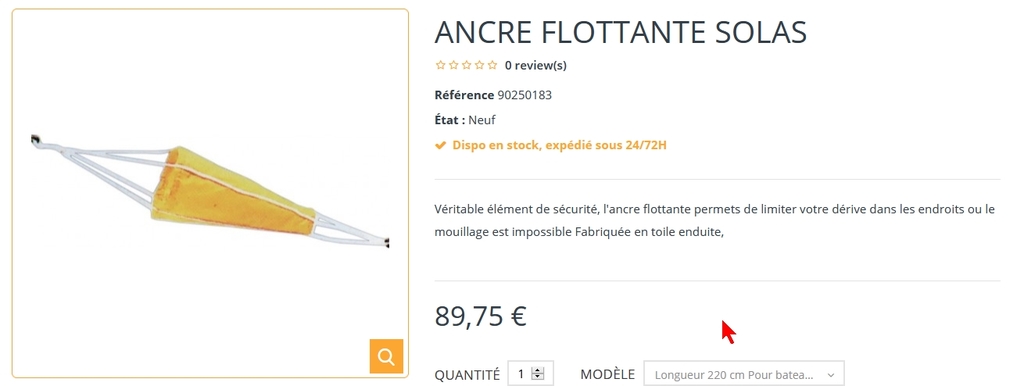Rate one star on the review stars
The height and width of the screenshot is (386, 1024).
tap(440, 65)
